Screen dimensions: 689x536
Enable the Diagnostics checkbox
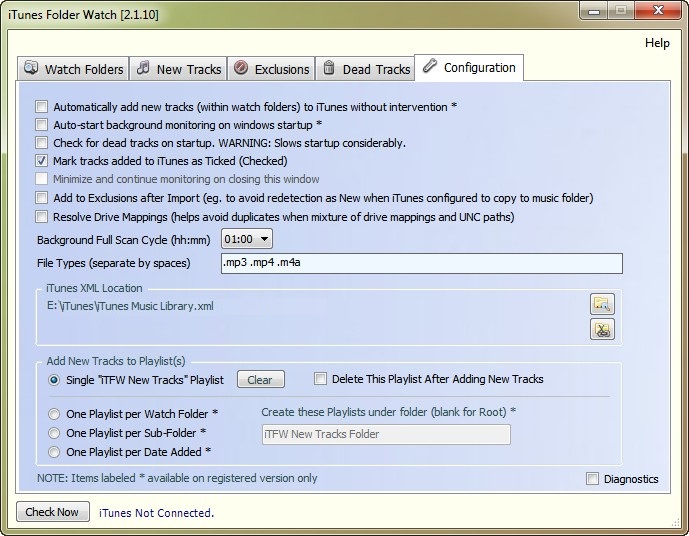pos(592,478)
